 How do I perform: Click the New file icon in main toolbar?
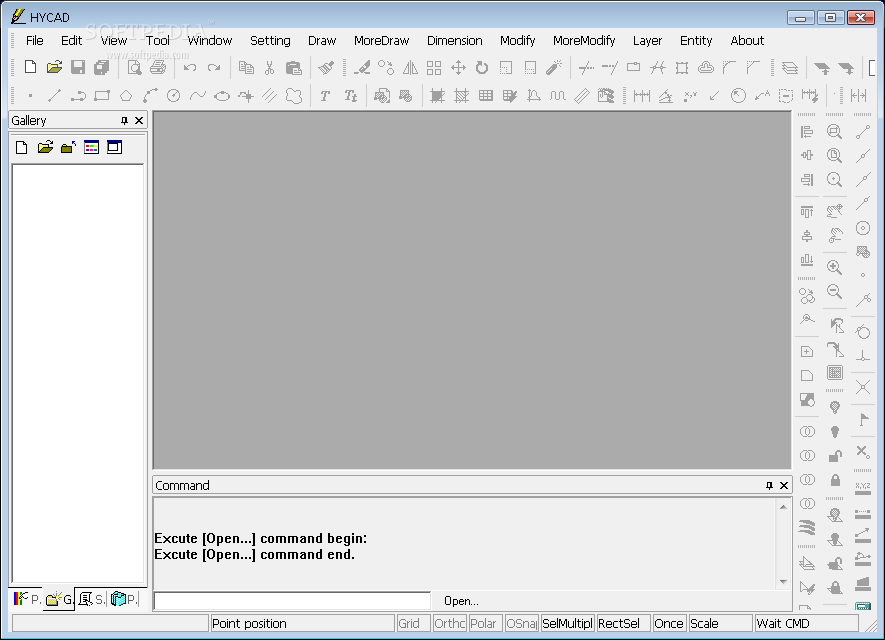30,68
